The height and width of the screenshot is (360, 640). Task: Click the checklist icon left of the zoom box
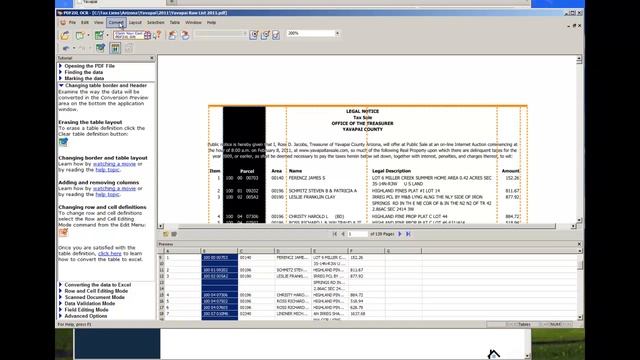coord(276,35)
